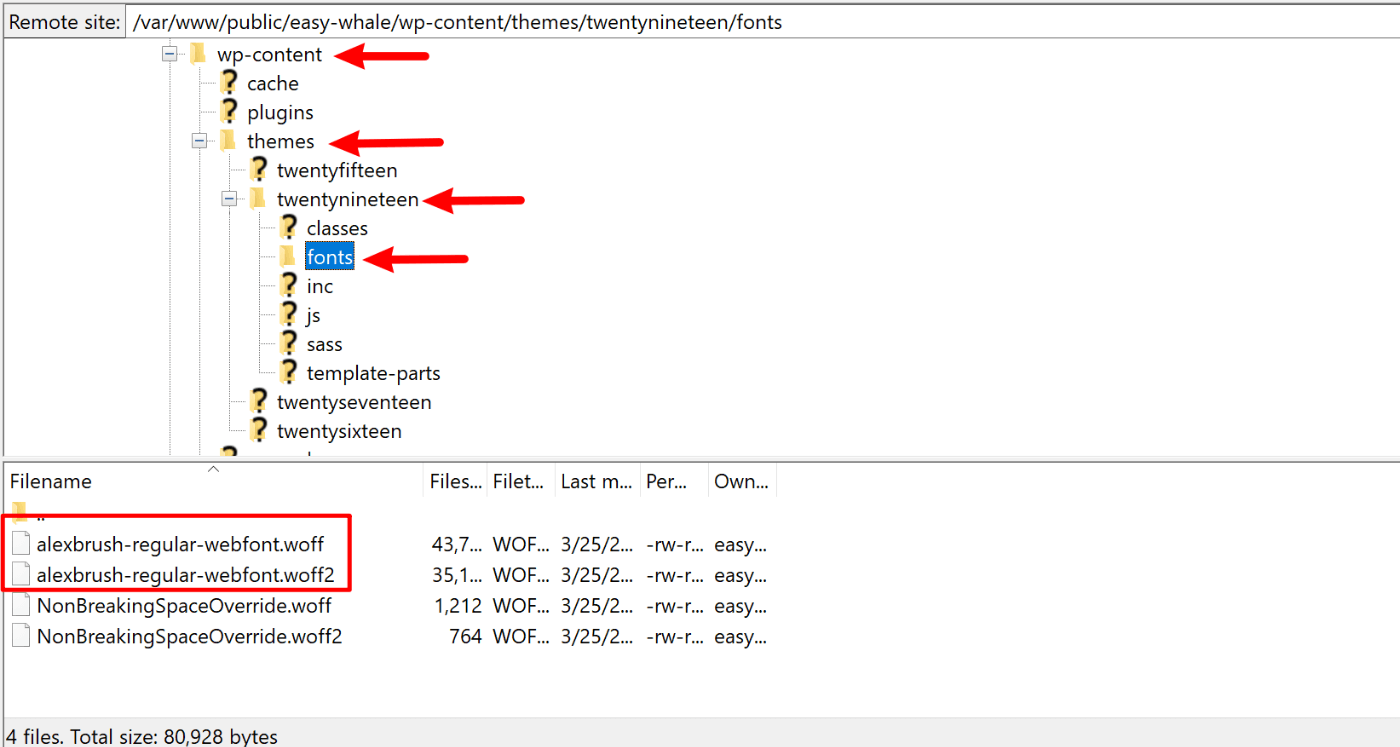This screenshot has height=747, width=1400.
Task: Select the inc folder label
Action: coord(320,287)
